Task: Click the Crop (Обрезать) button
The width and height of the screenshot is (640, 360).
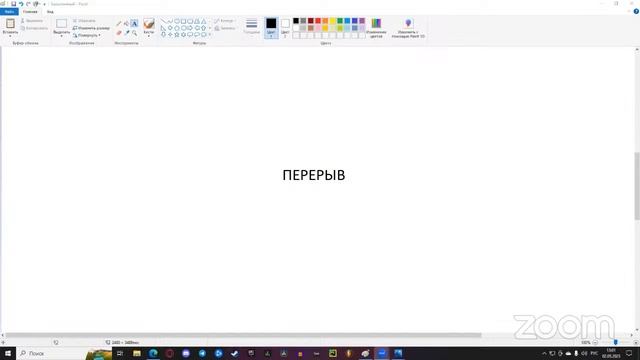Action: [x=84, y=21]
